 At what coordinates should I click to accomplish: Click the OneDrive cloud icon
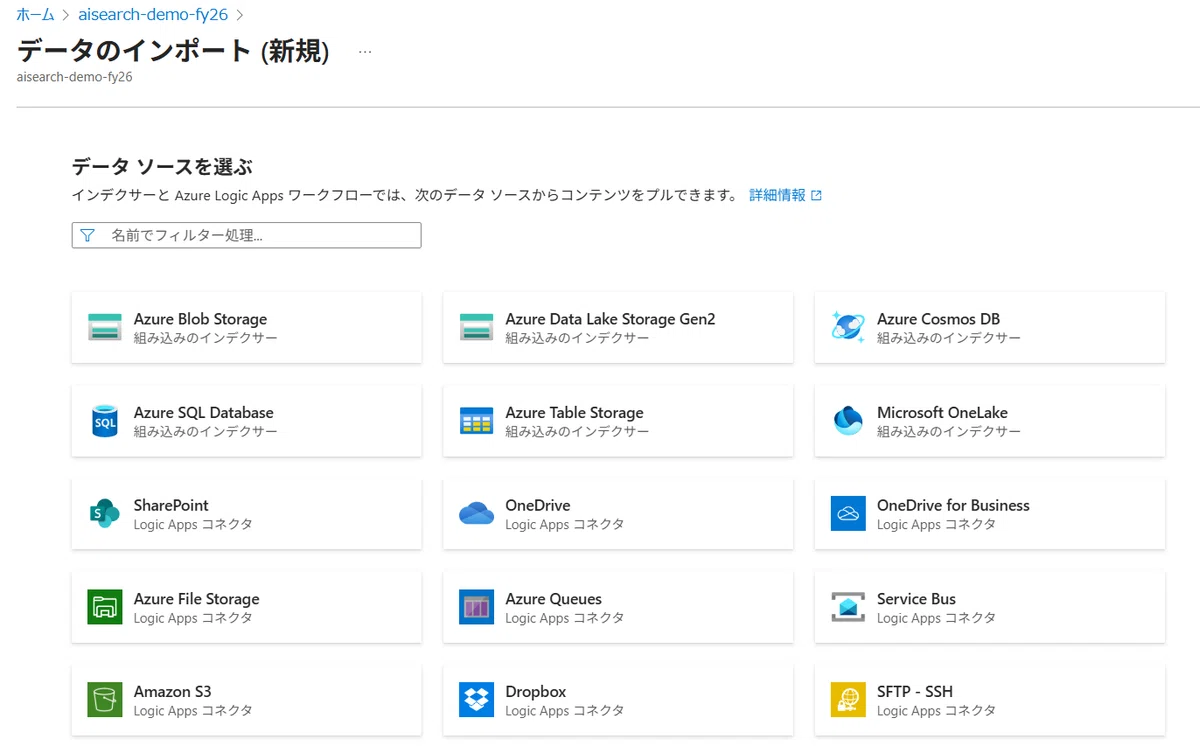tap(476, 514)
